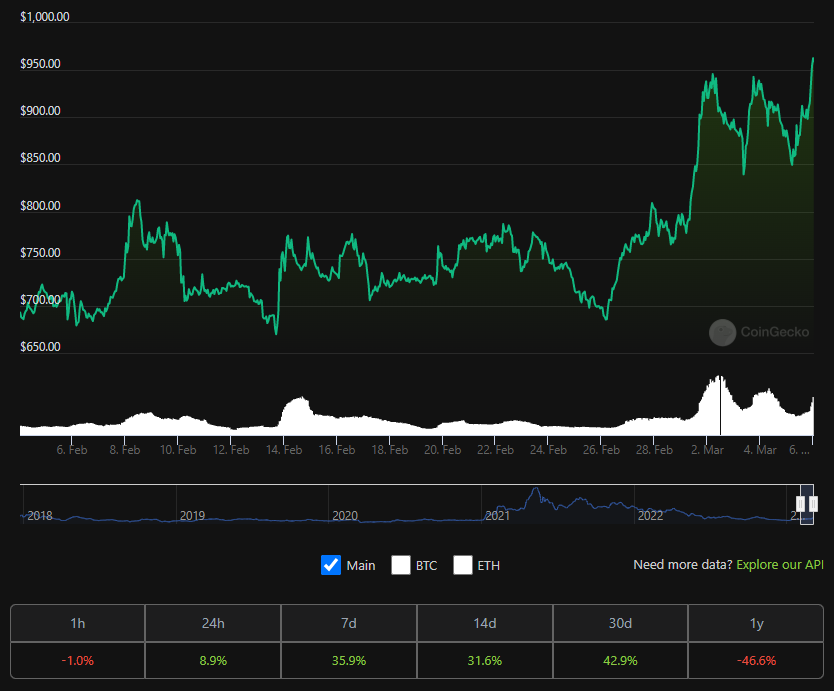Click the price line peak at chart's right edge
Screen dimensions: 834x691
coord(812,59)
